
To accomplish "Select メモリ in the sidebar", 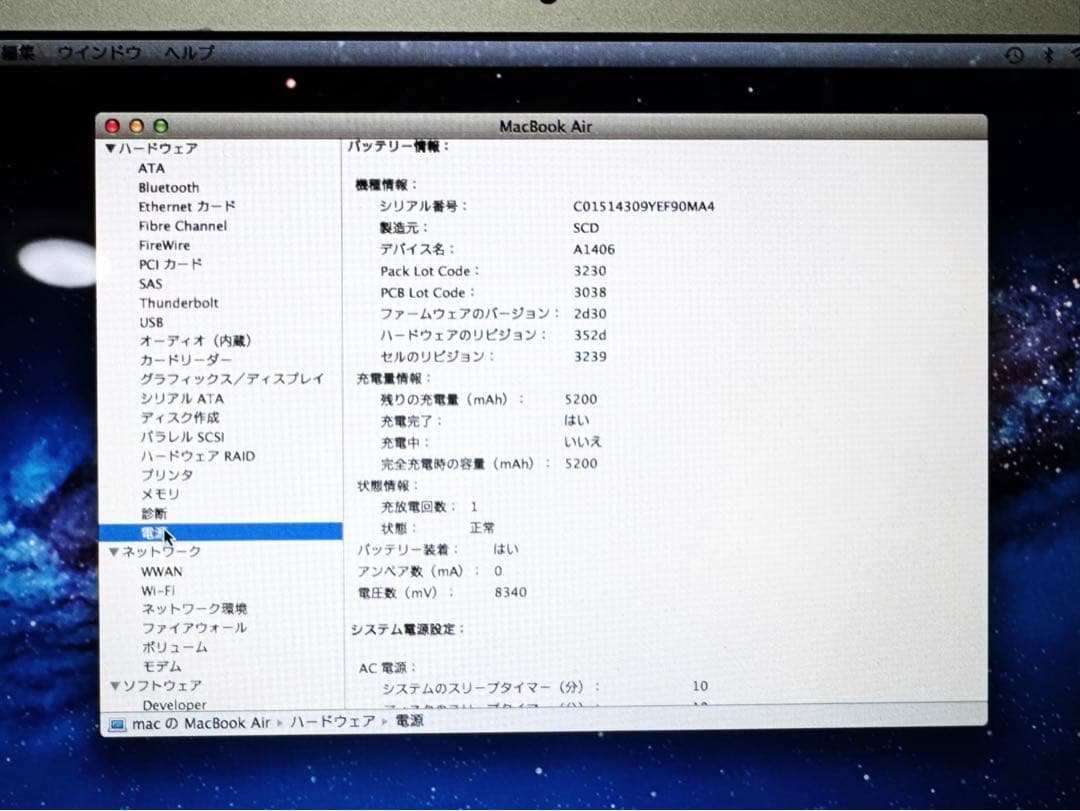I will tap(160, 494).
